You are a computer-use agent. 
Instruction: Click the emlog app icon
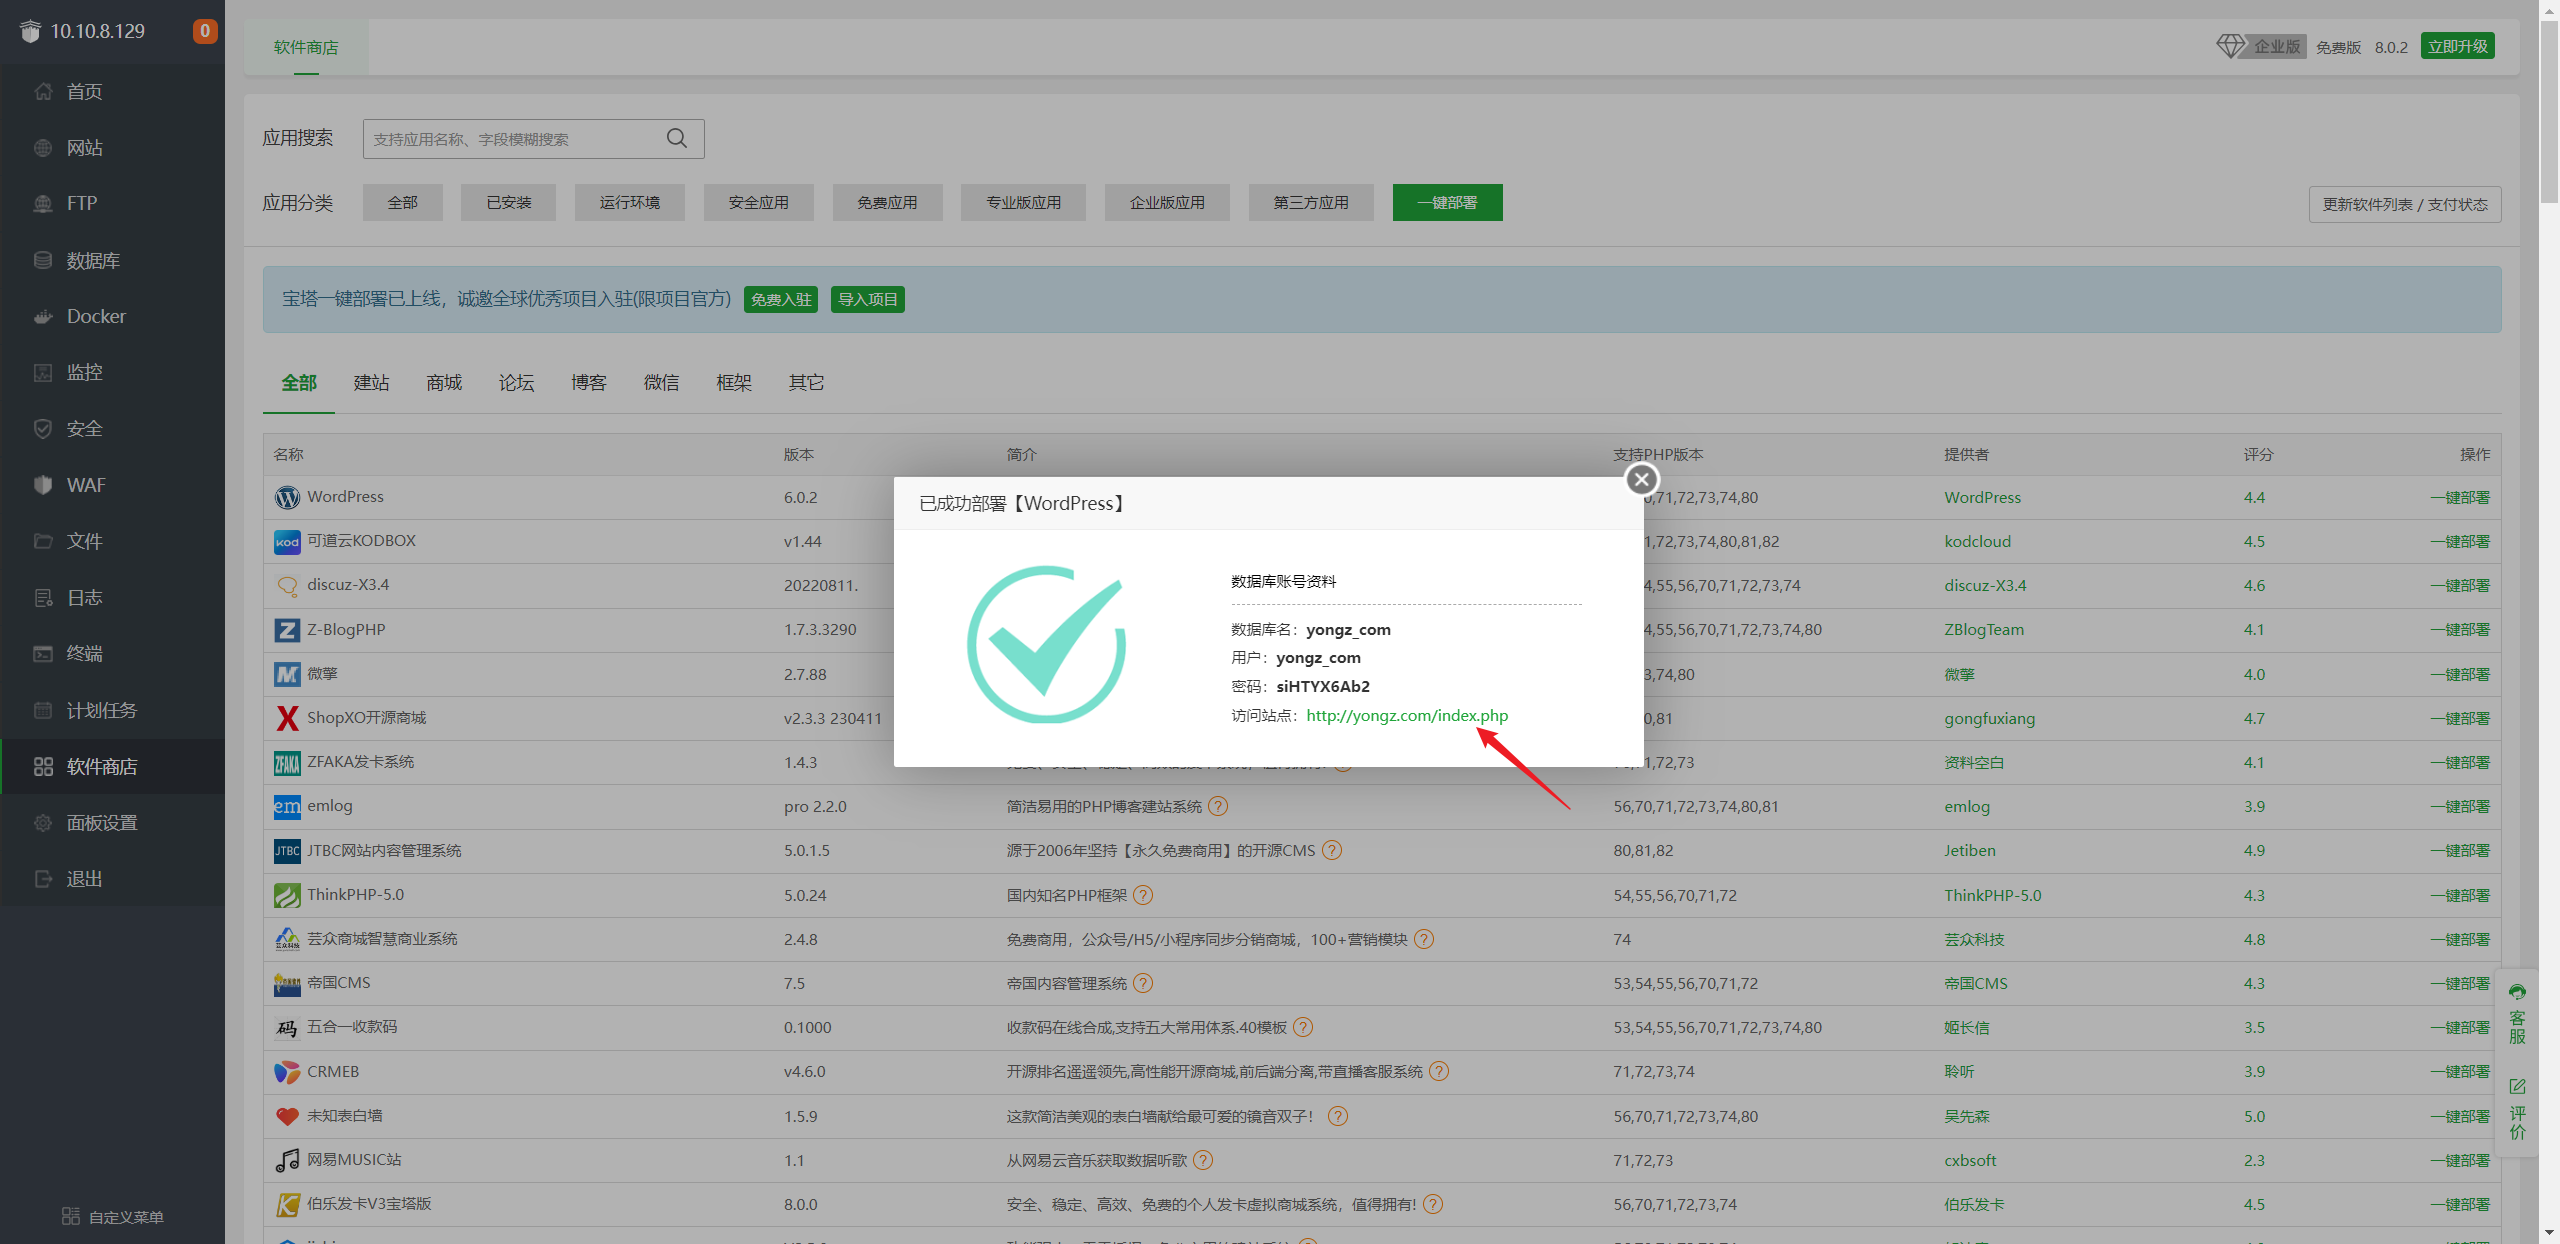coord(287,806)
